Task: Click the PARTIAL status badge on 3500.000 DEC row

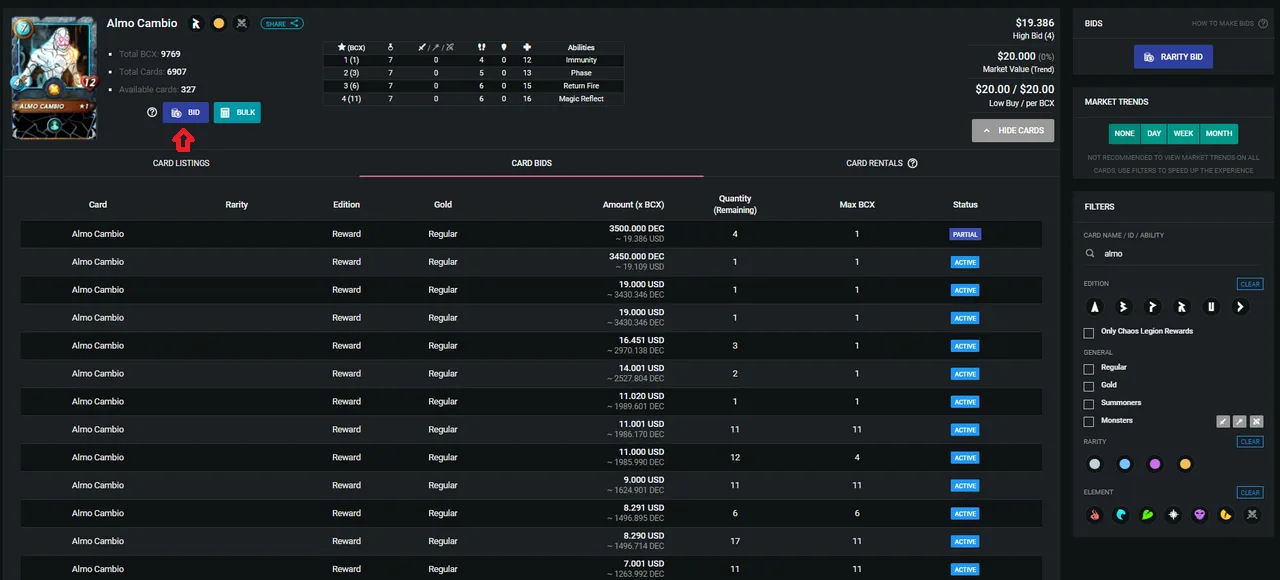Action: 965,234
